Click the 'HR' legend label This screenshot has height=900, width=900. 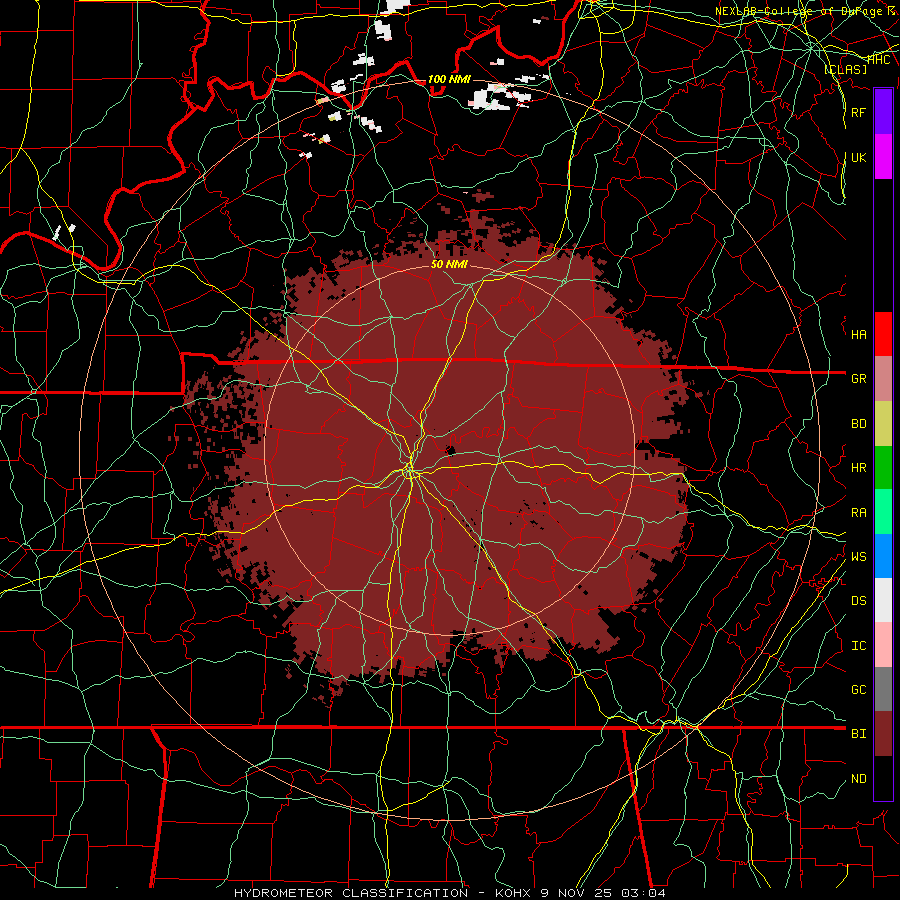[x=858, y=468]
